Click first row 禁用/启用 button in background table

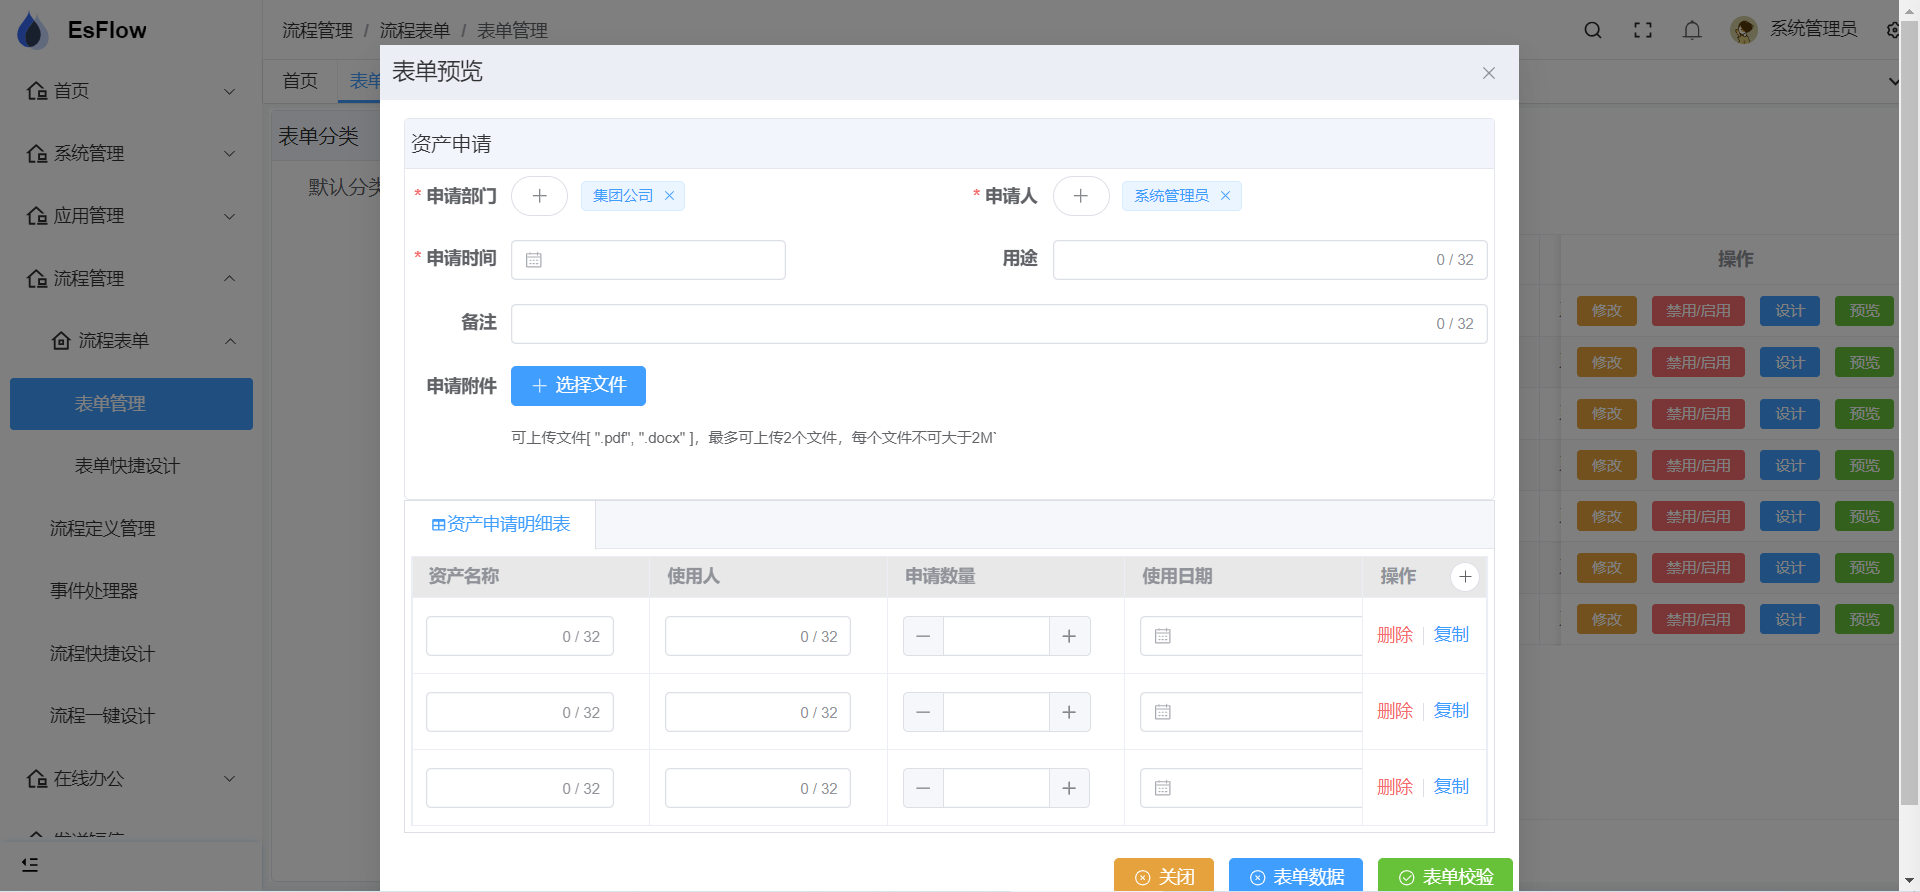(1698, 311)
